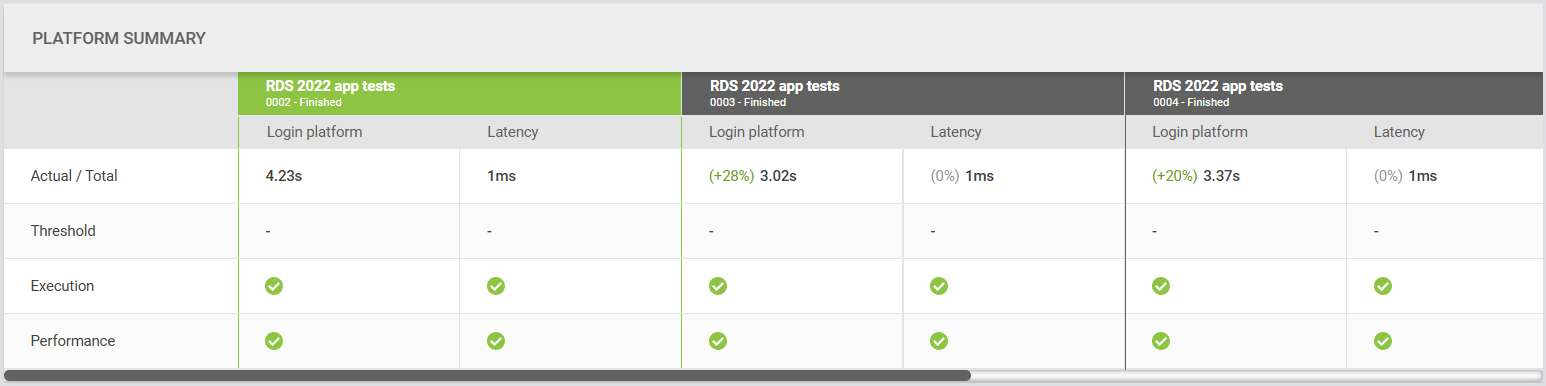The image size is (1546, 386).
Task: Click Latency column header under run 0002
Action: 513,132
